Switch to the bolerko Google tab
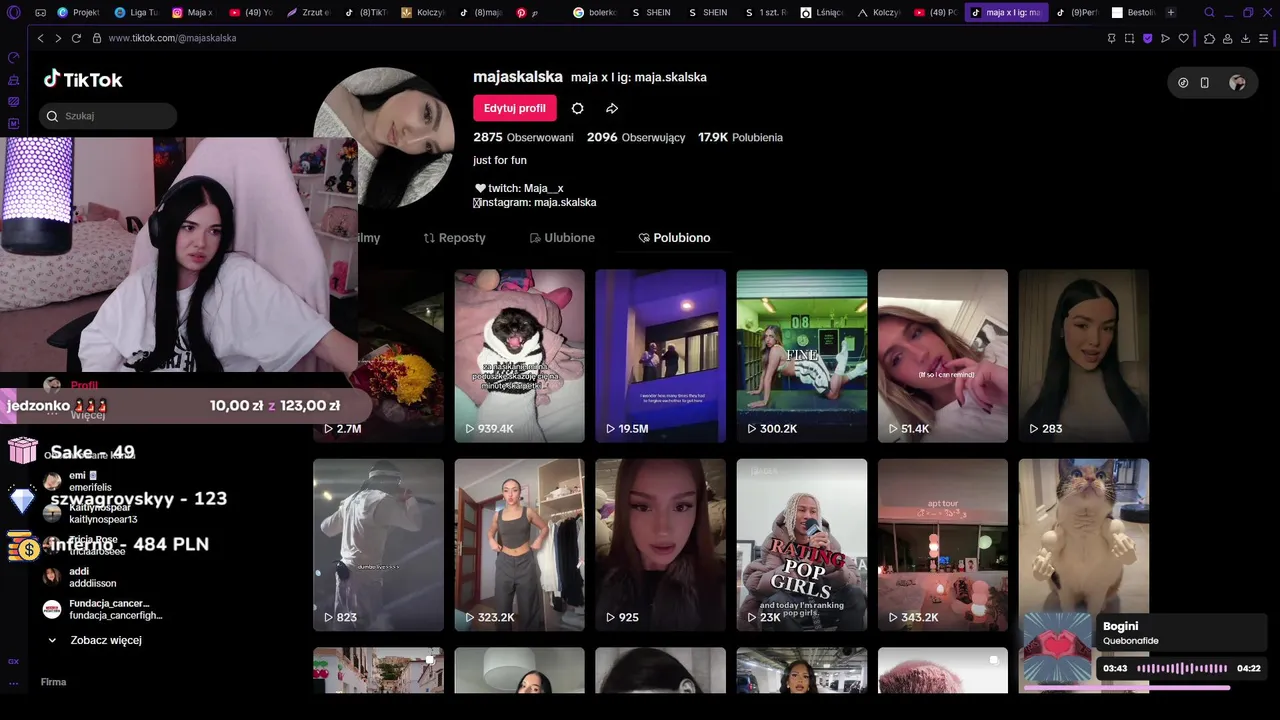The width and height of the screenshot is (1280, 720). (596, 13)
